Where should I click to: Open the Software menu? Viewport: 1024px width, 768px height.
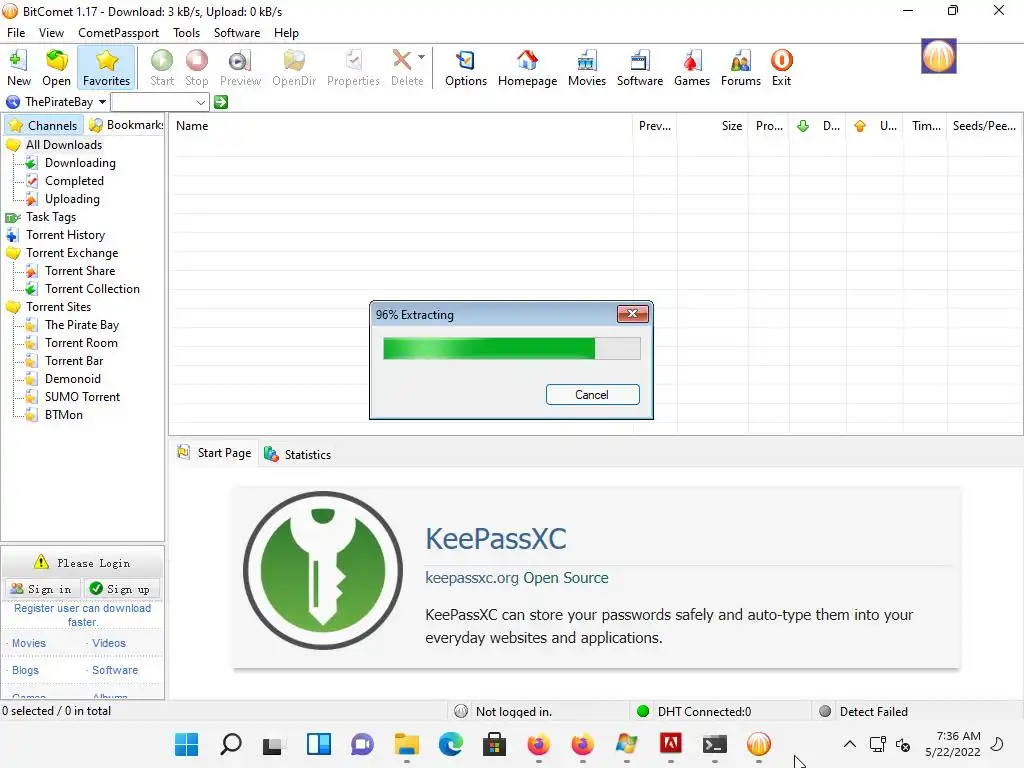pyautogui.click(x=236, y=33)
